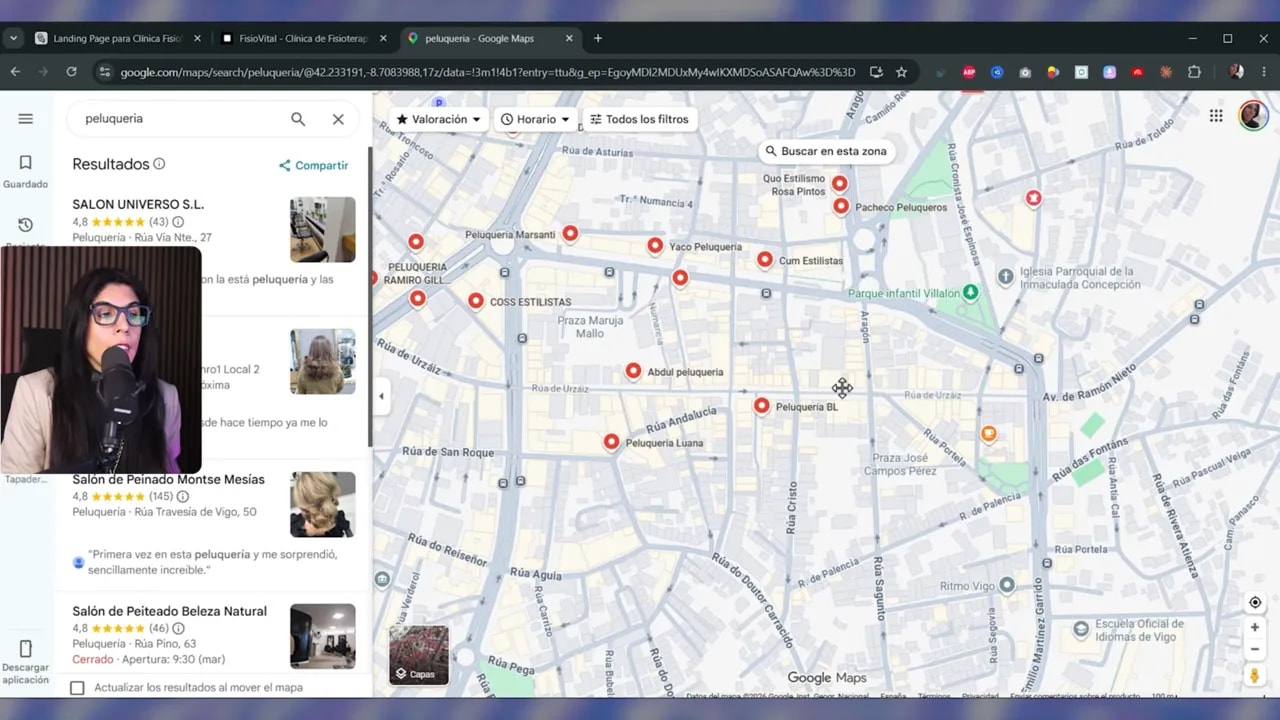1280x720 pixels.
Task: Switch to FisioVital tab
Action: pyautogui.click(x=304, y=38)
